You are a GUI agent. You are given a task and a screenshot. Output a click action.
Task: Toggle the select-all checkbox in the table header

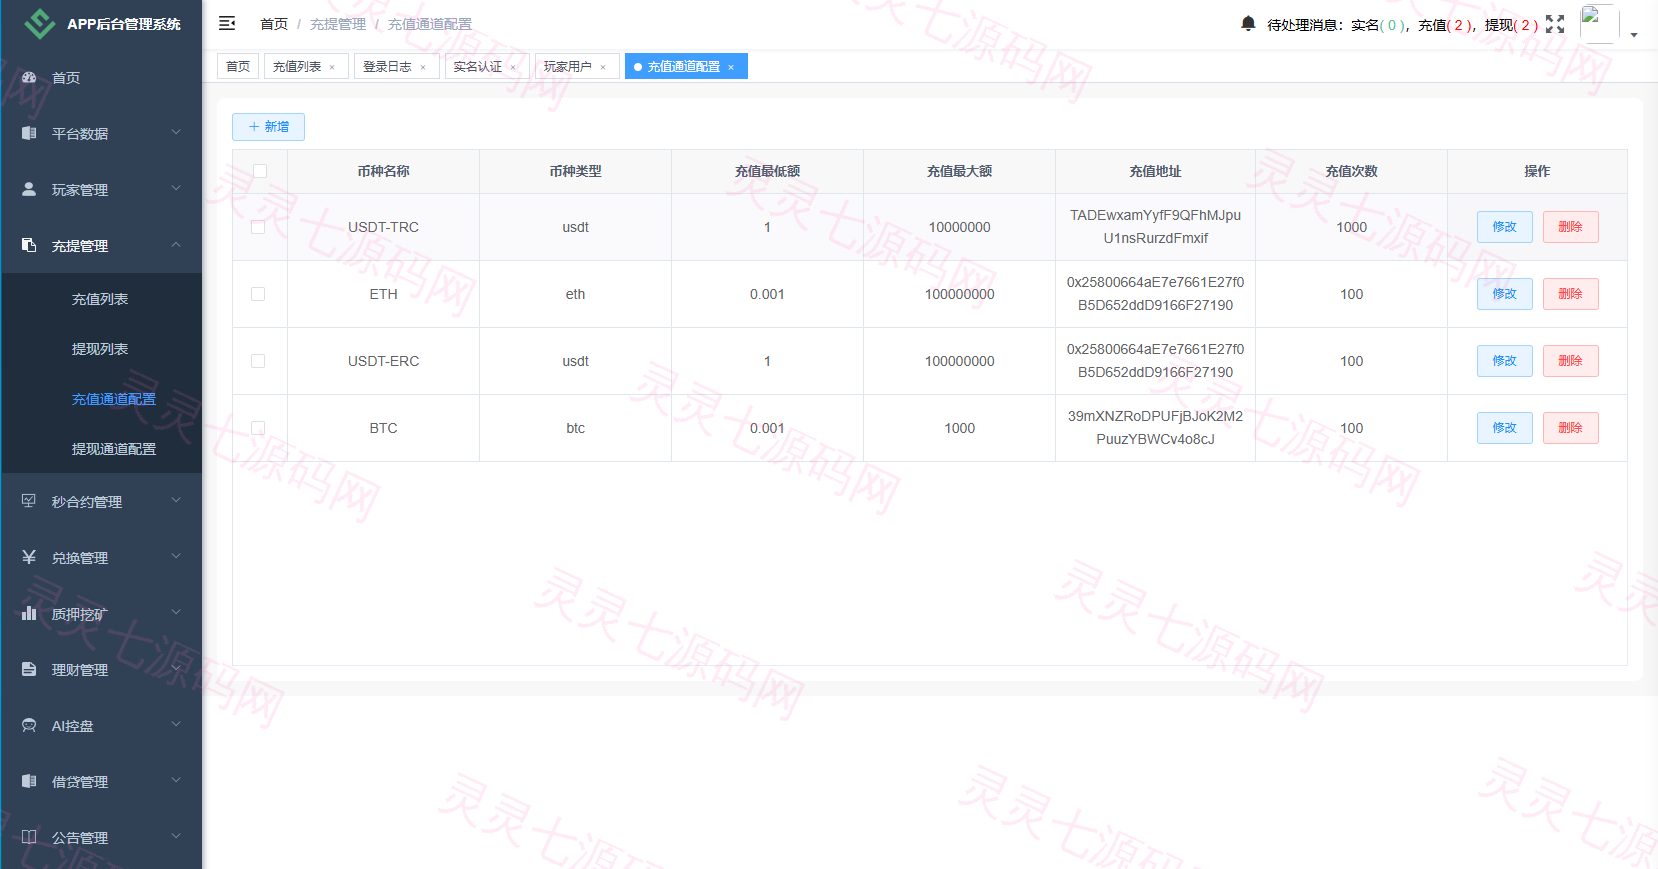coord(260,171)
